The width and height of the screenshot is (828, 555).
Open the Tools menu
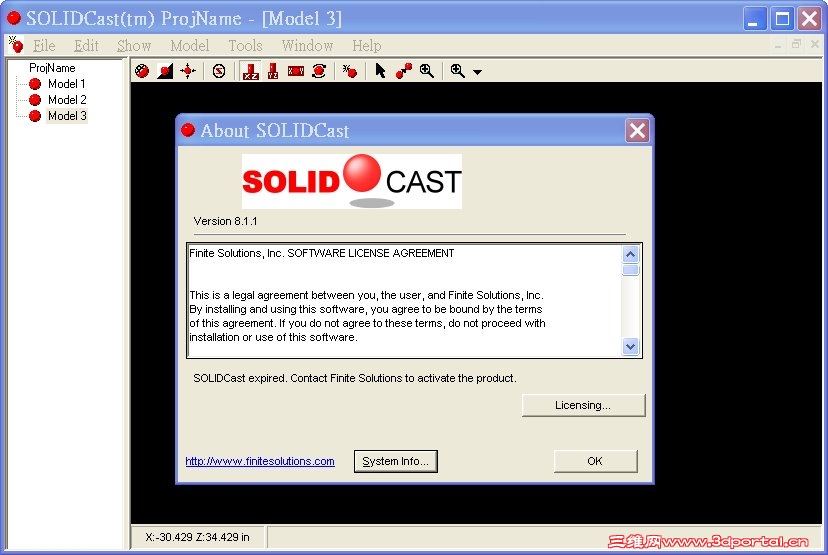click(x=246, y=46)
